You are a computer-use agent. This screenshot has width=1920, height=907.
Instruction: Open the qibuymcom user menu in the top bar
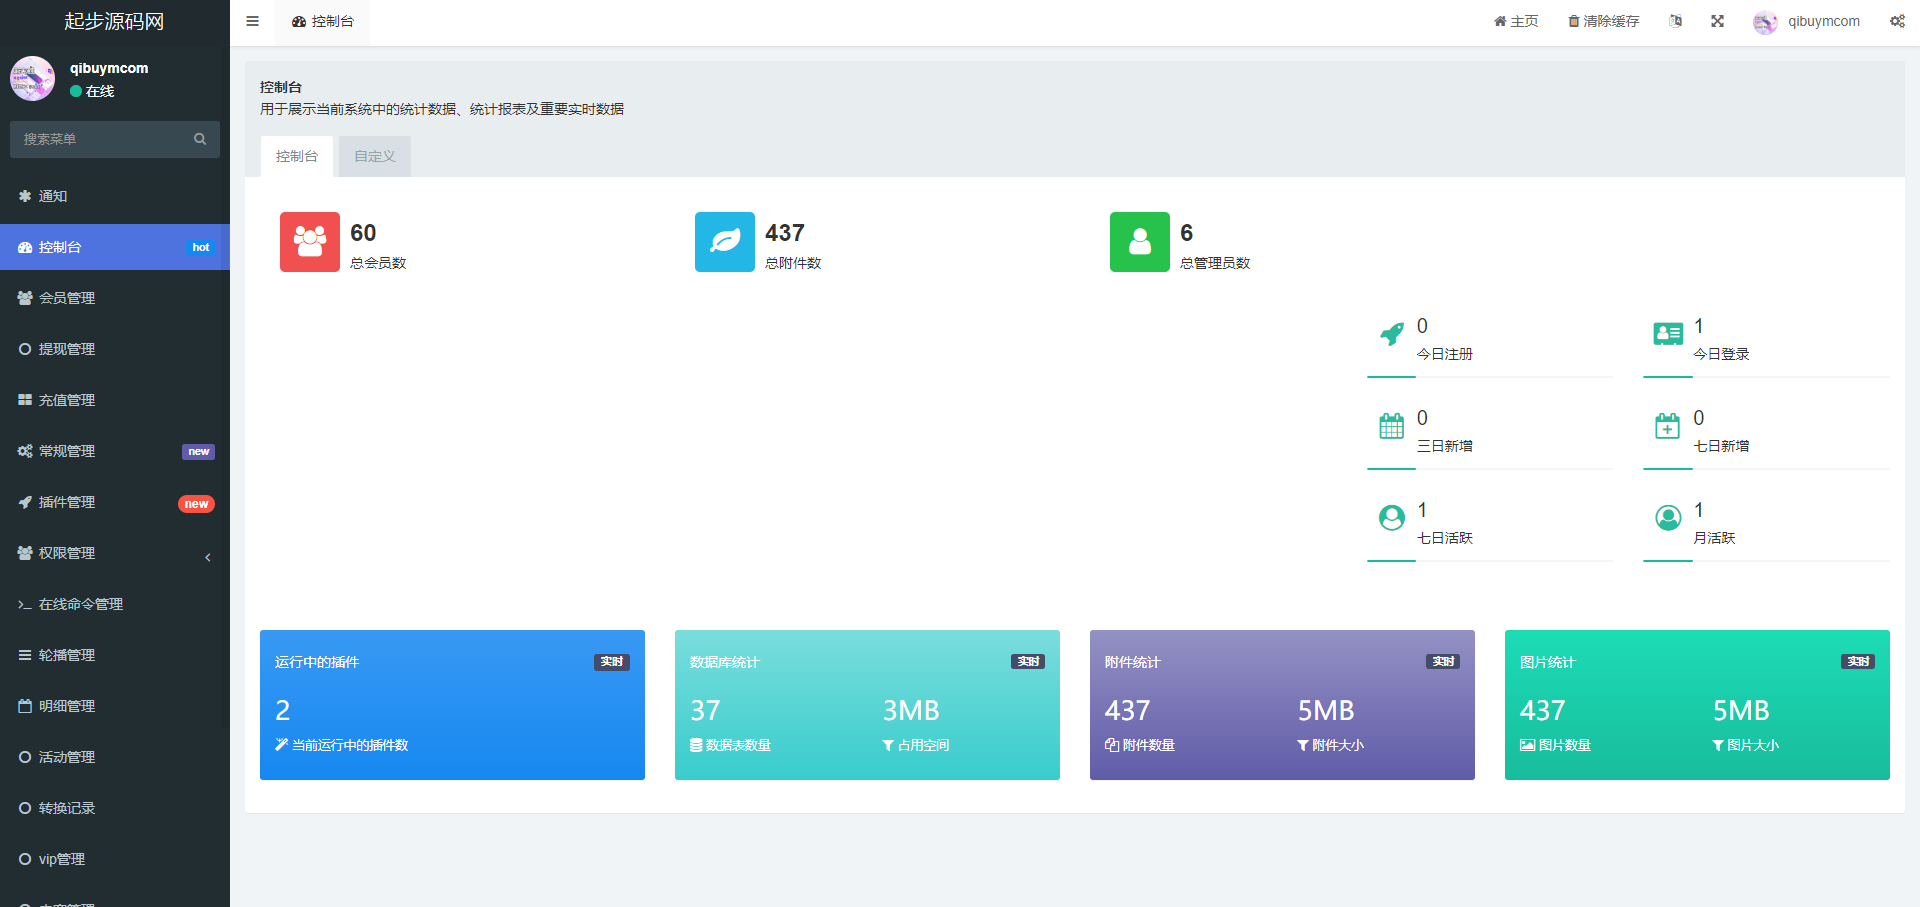pyautogui.click(x=1807, y=21)
